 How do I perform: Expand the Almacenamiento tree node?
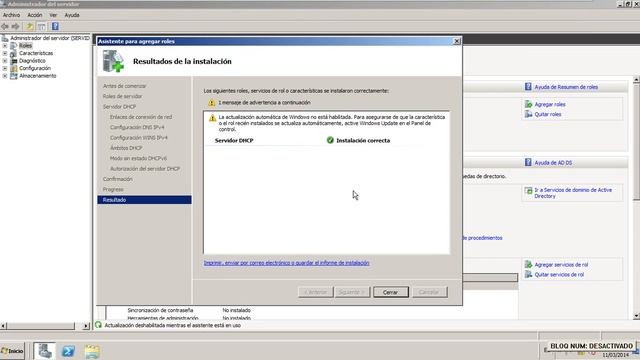coord(5,76)
